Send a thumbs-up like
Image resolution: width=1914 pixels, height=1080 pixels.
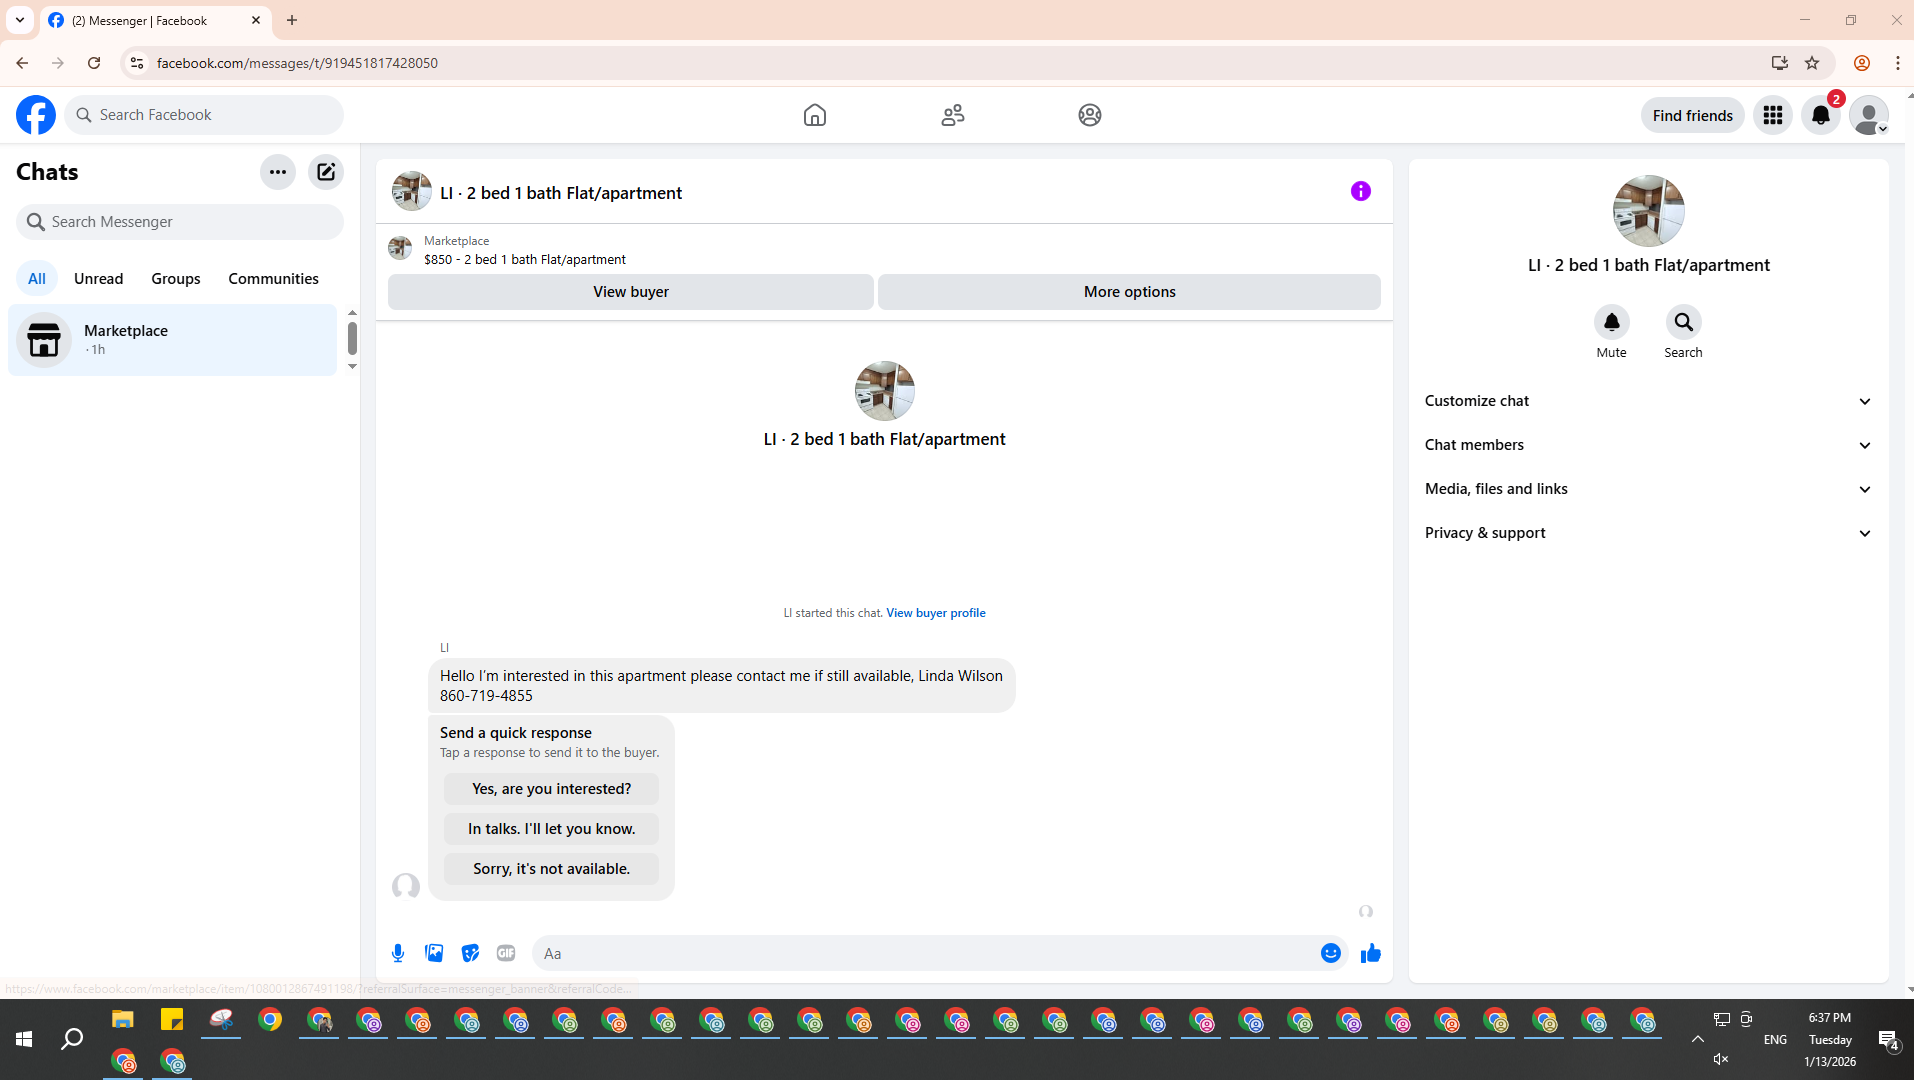click(x=1371, y=953)
